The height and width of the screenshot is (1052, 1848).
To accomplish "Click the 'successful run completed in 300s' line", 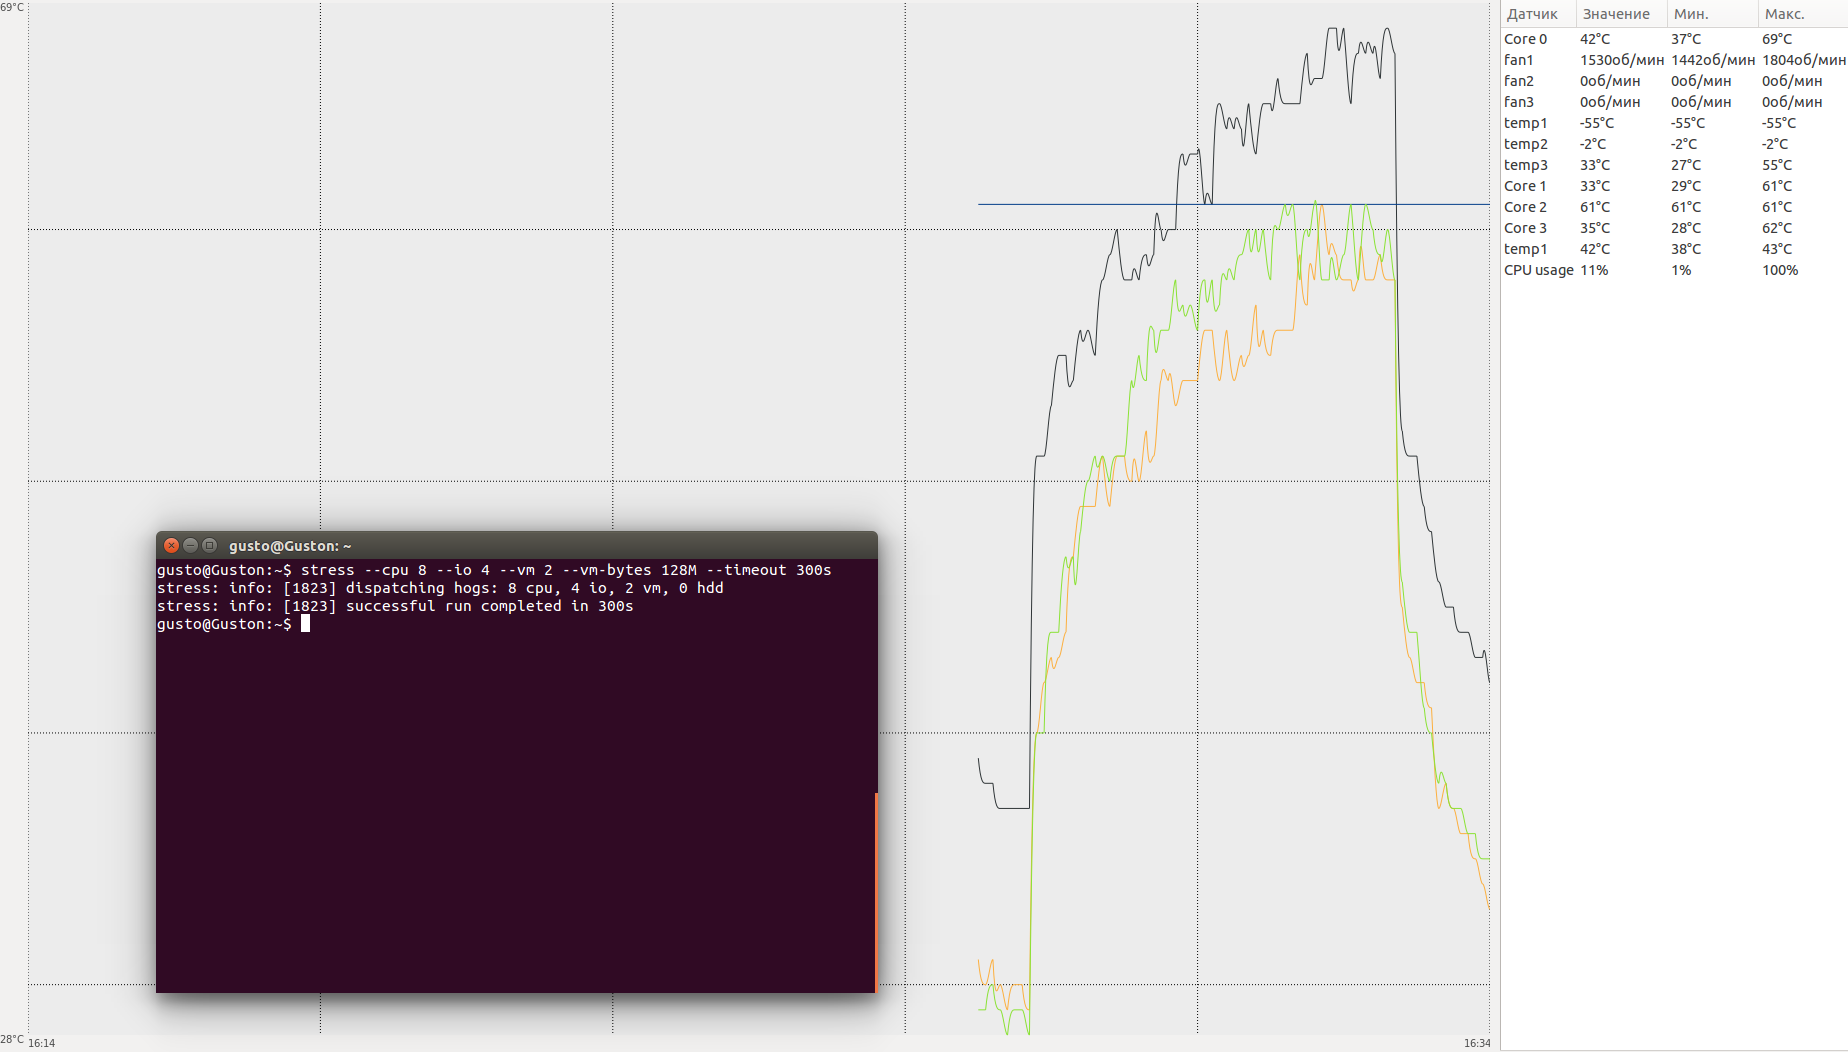I will pyautogui.click(x=395, y=606).
